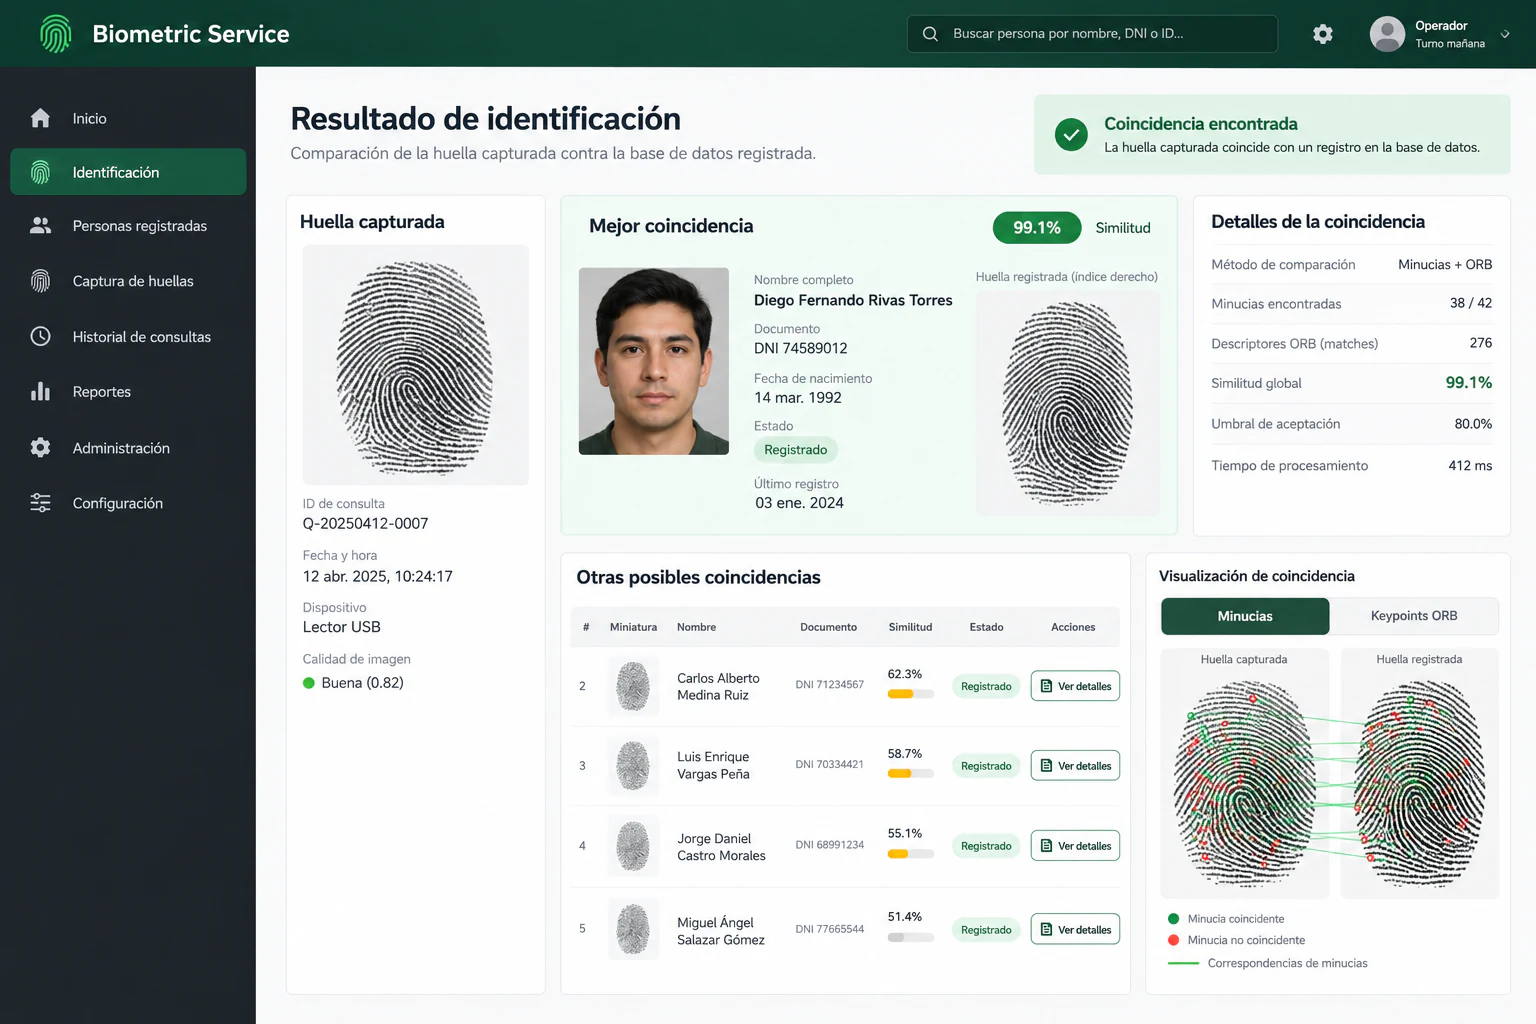
Task: Click the Registrado badge in the DNI 70334421 row
Action: (x=986, y=766)
